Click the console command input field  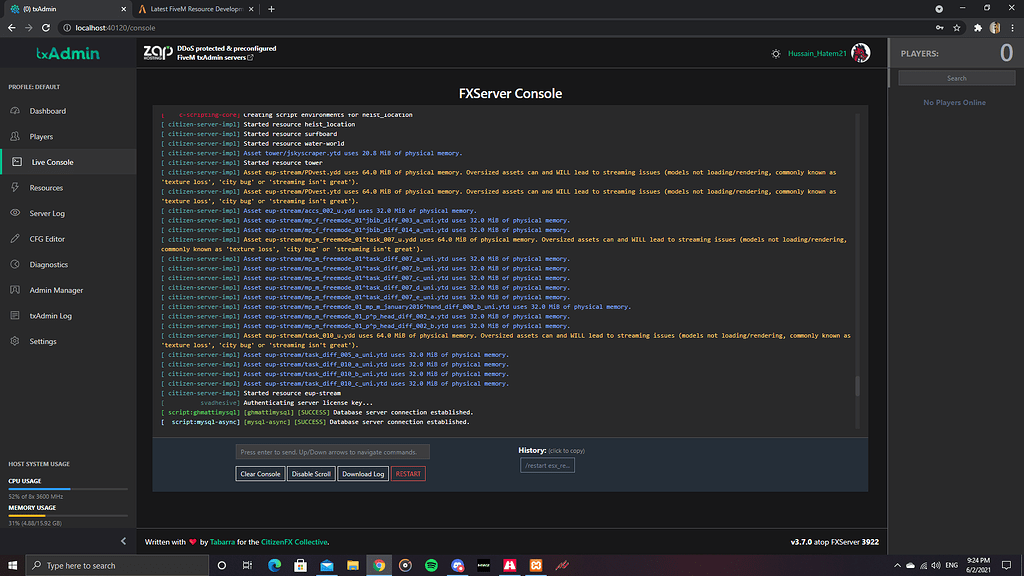pyautogui.click(x=332, y=452)
